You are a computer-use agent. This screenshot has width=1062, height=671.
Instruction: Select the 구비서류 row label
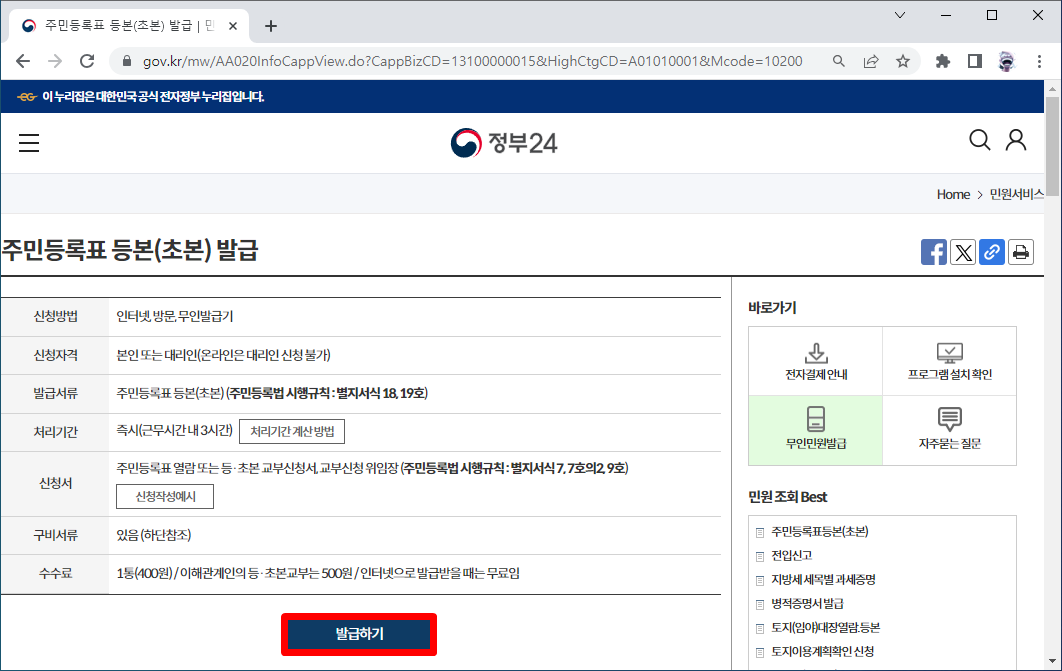[56, 535]
